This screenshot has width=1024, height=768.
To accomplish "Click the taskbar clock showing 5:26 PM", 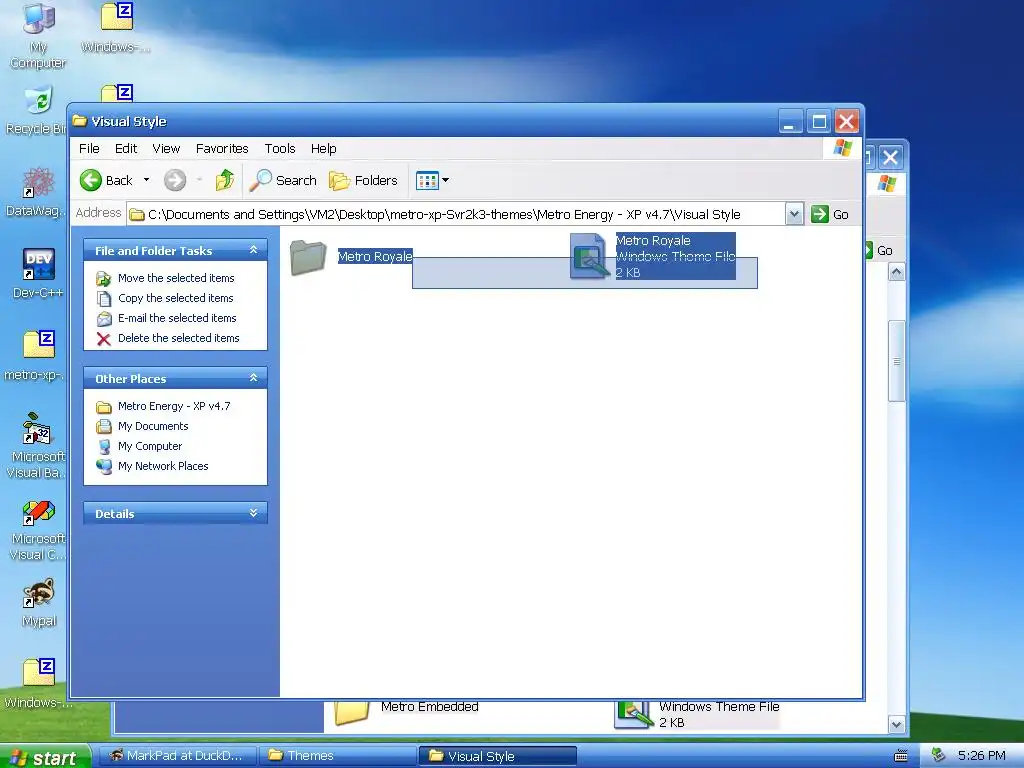I will 981,756.
